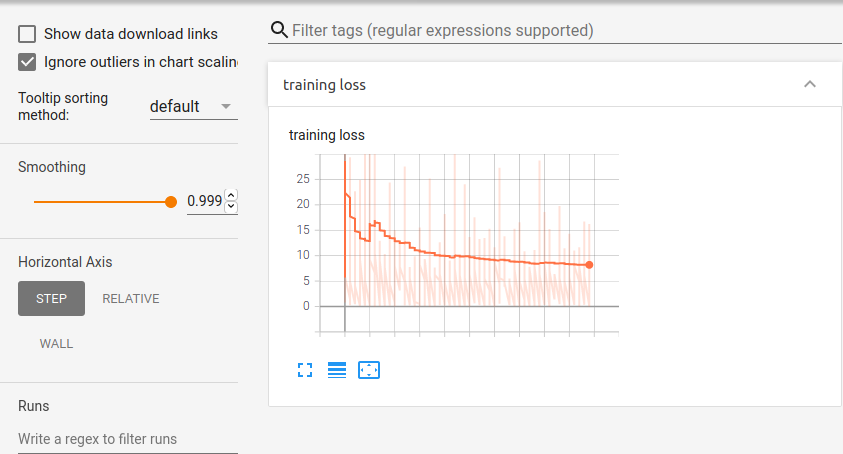This screenshot has width=843, height=454.
Task: Expand the training loss chart to full size
Action: tap(305, 370)
